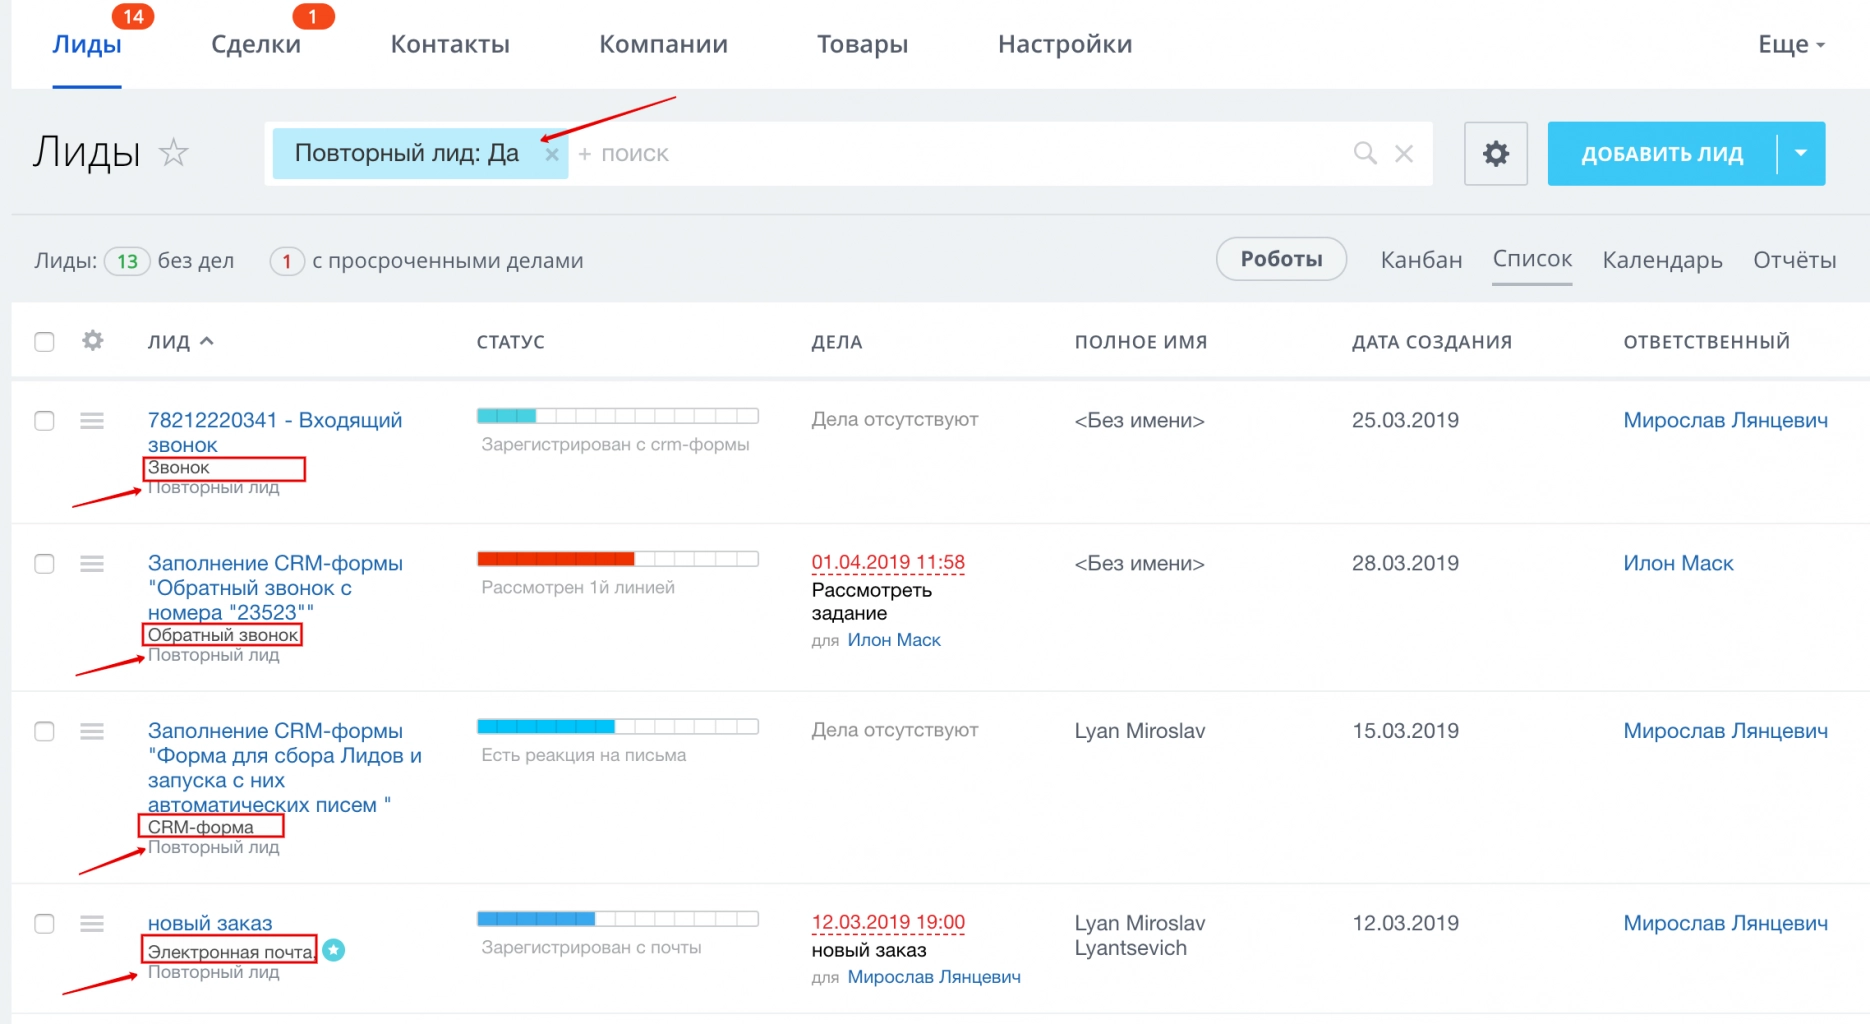The image size is (1870, 1024).
Task: Switch to Канбан view
Action: (x=1420, y=260)
